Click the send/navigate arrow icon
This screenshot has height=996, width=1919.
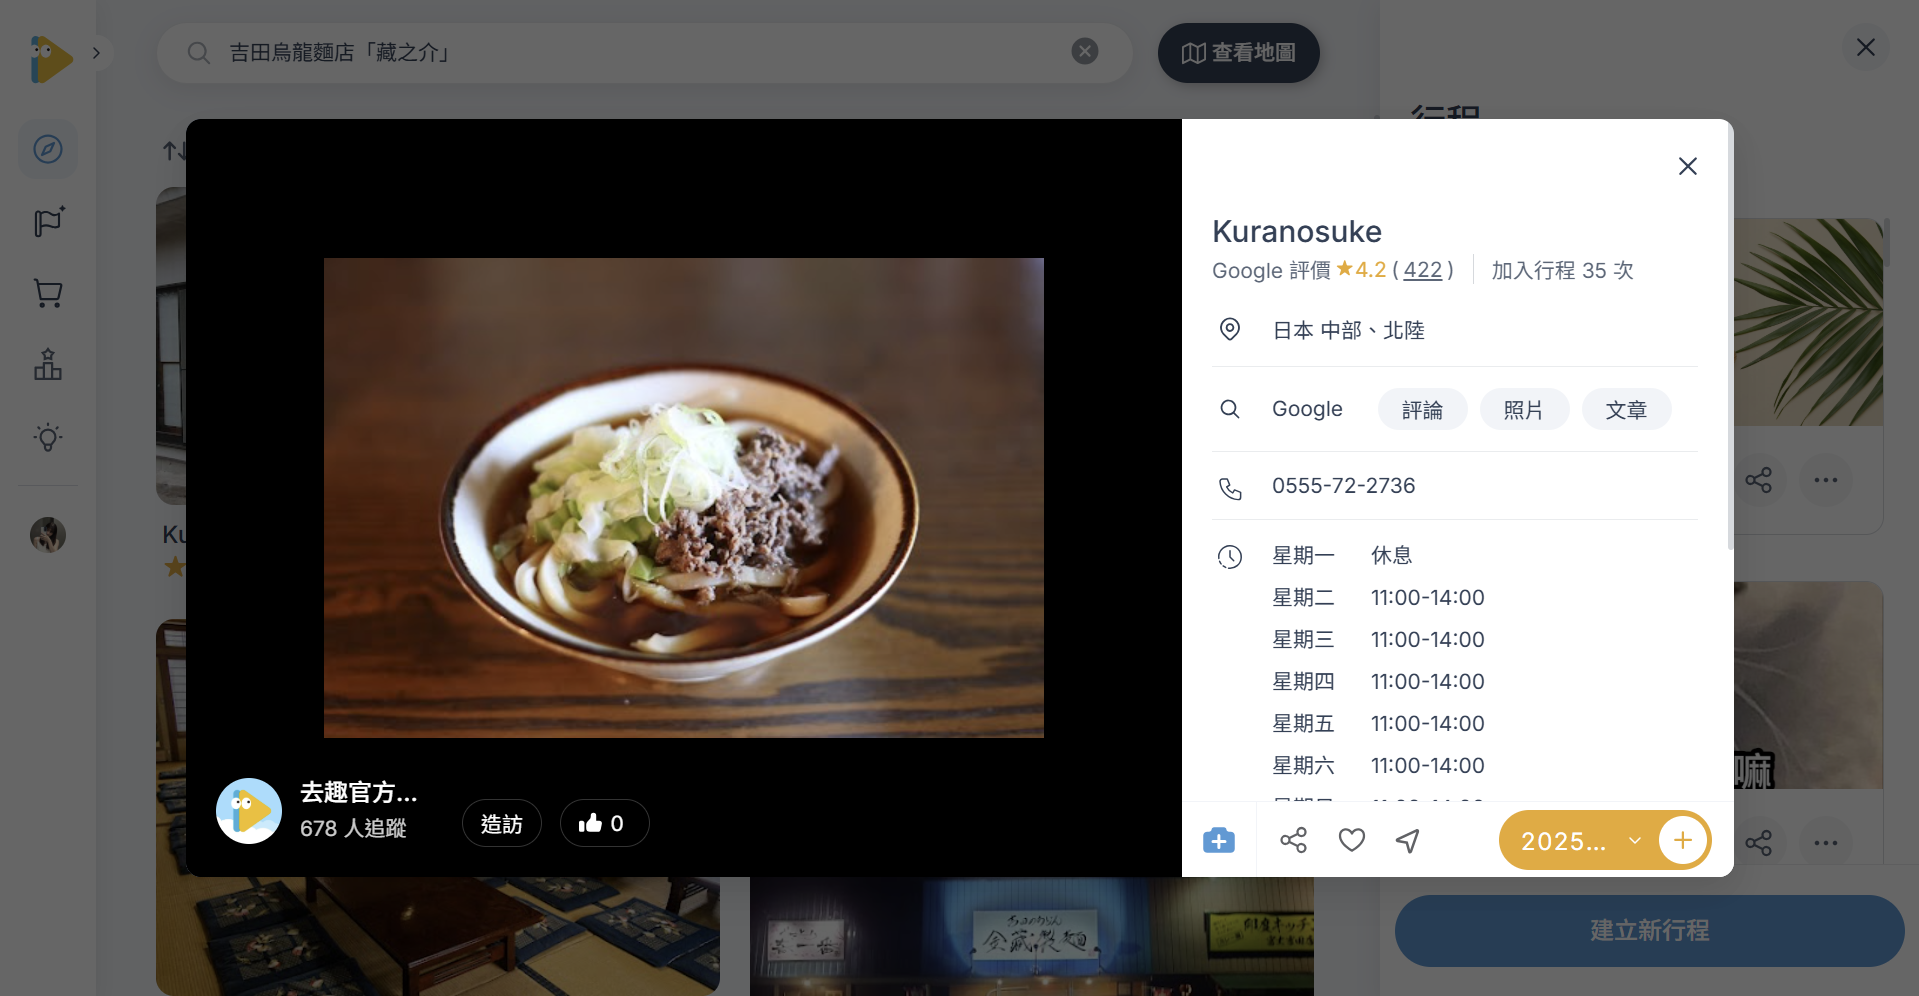point(1407,840)
